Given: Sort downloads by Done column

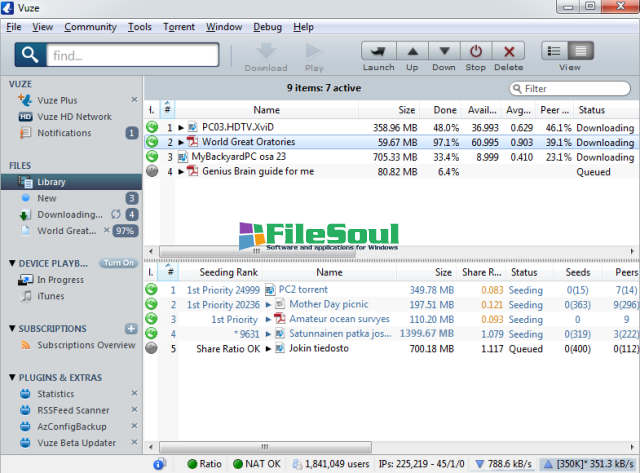Looking at the screenshot, I should coord(442,110).
